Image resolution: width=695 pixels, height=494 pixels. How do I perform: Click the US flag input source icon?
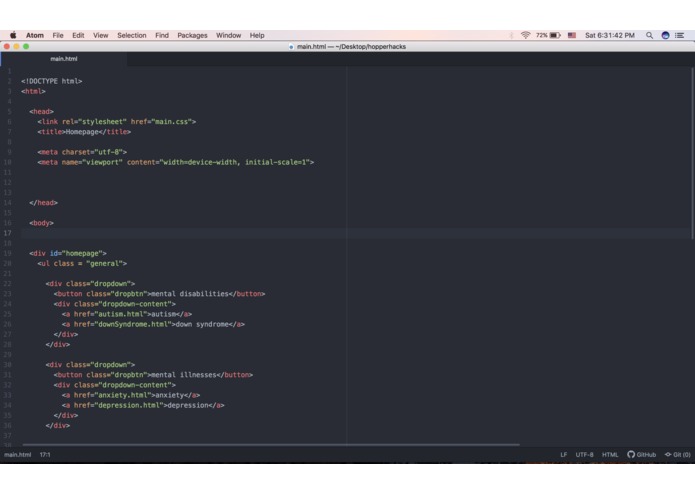(572, 35)
